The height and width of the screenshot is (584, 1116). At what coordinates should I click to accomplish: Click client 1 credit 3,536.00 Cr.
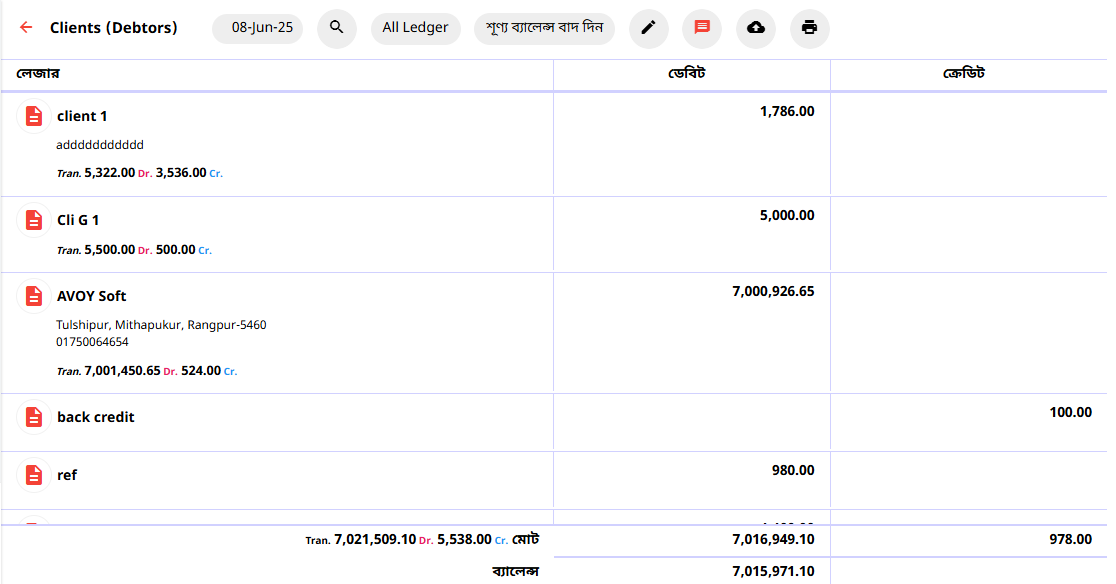[189, 173]
